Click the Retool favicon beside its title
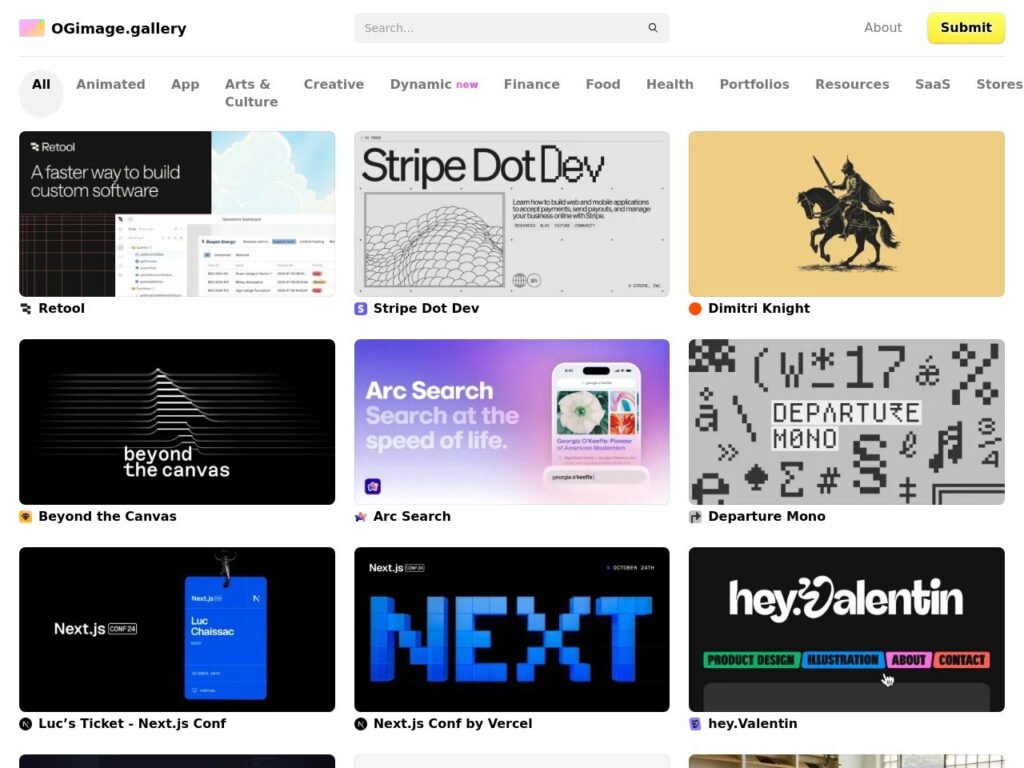 coord(25,309)
